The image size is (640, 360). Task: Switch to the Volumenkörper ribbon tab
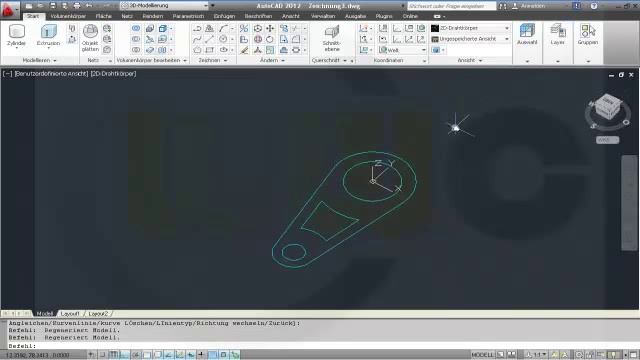pyautogui.click(x=68, y=16)
